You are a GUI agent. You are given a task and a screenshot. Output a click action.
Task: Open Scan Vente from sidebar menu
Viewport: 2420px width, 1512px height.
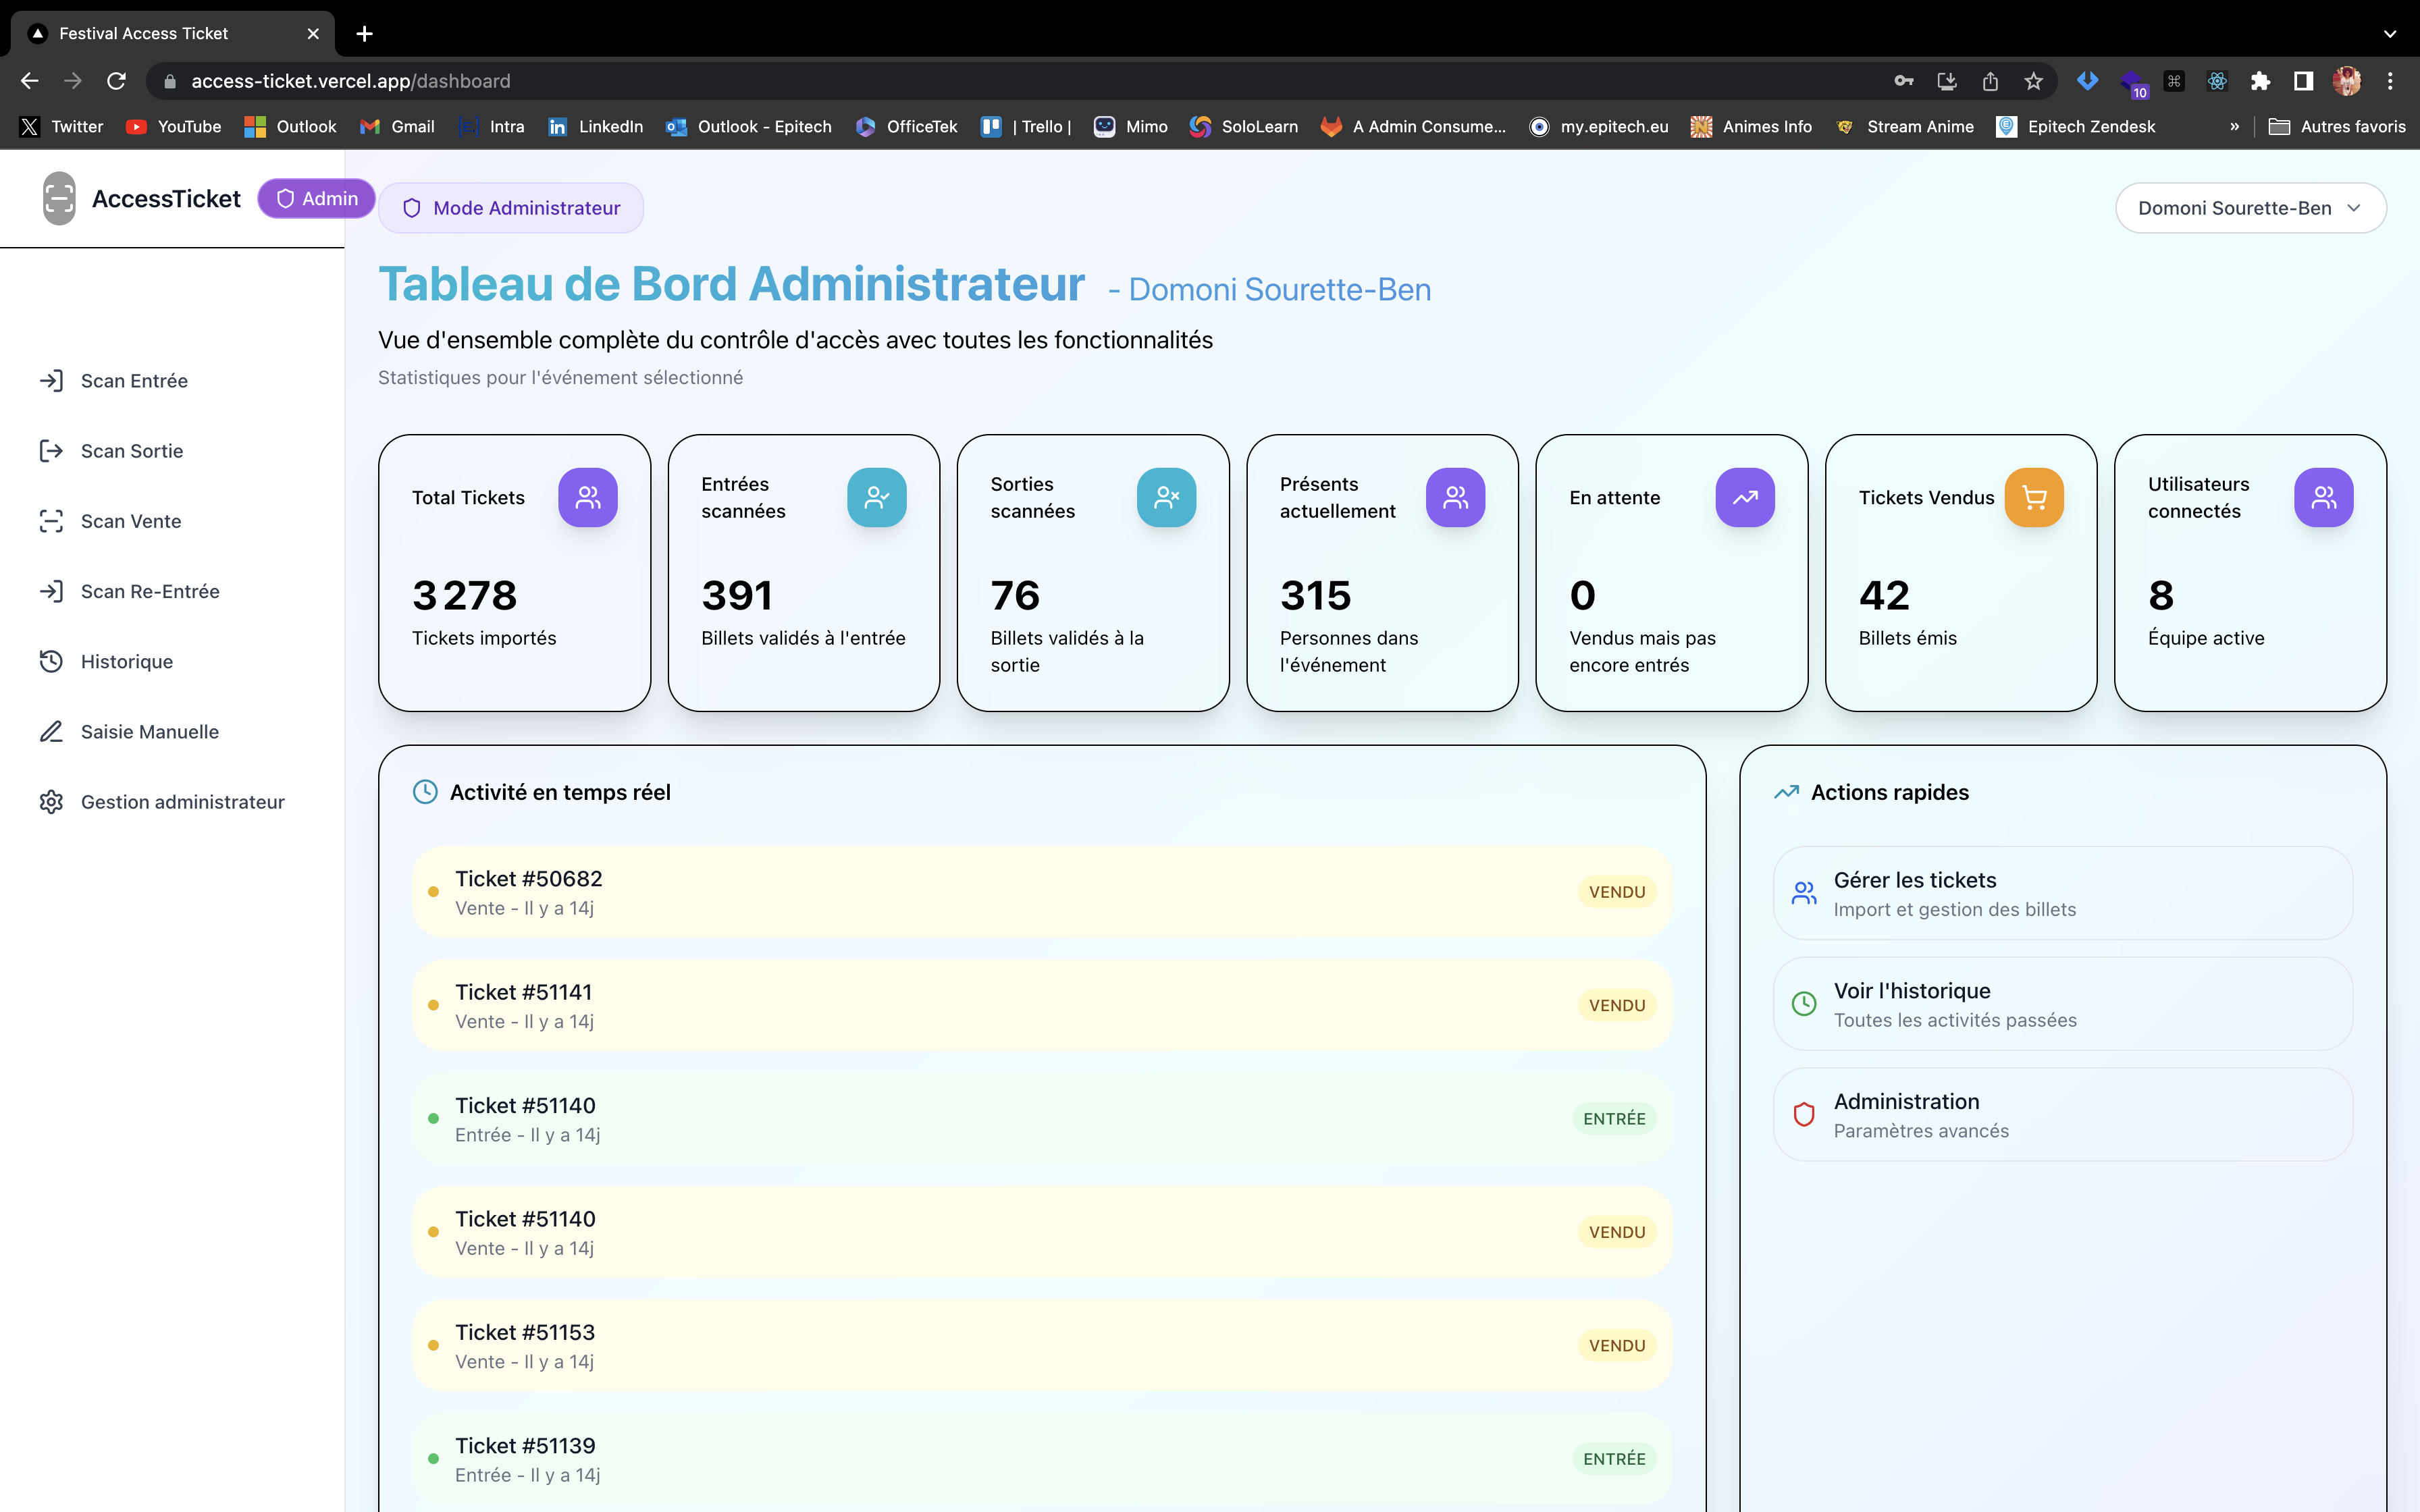[x=131, y=521]
